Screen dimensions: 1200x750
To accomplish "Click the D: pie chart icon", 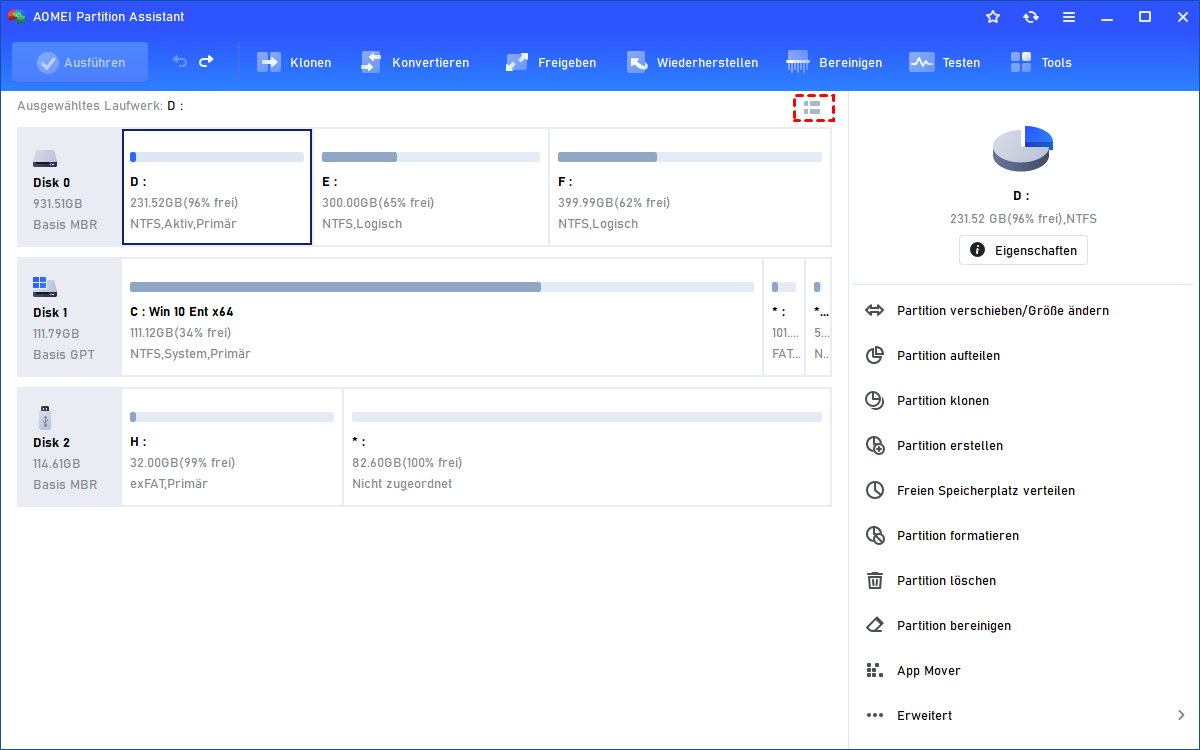I will point(1023,149).
